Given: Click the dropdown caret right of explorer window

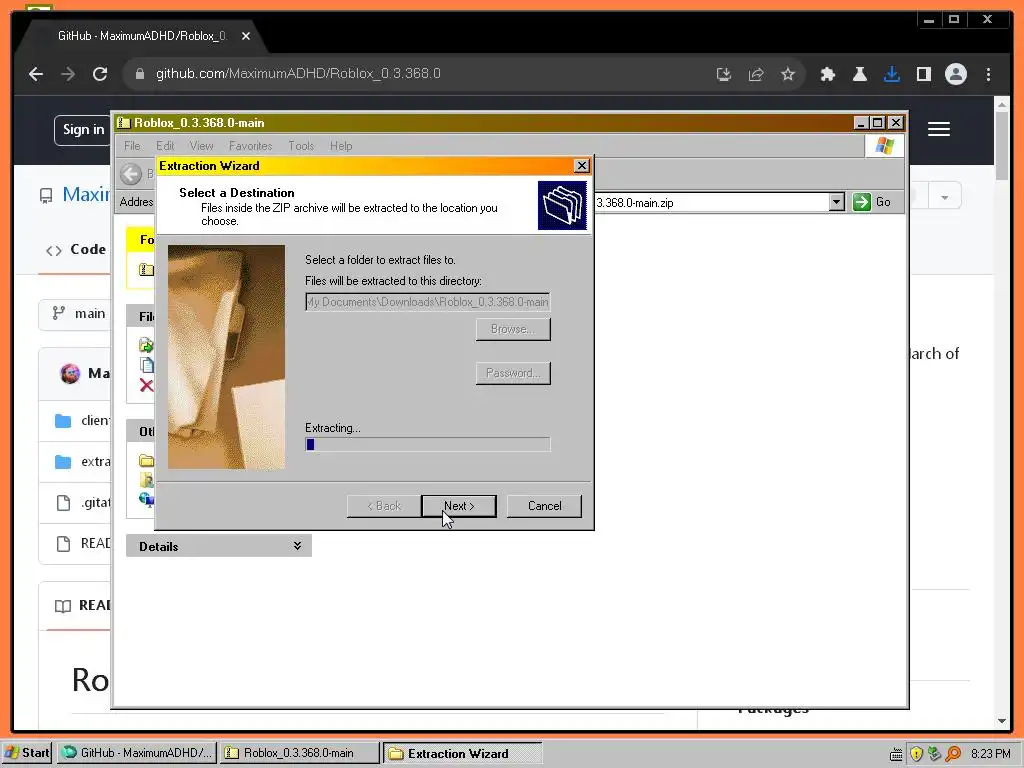Looking at the screenshot, I should click(x=944, y=197).
